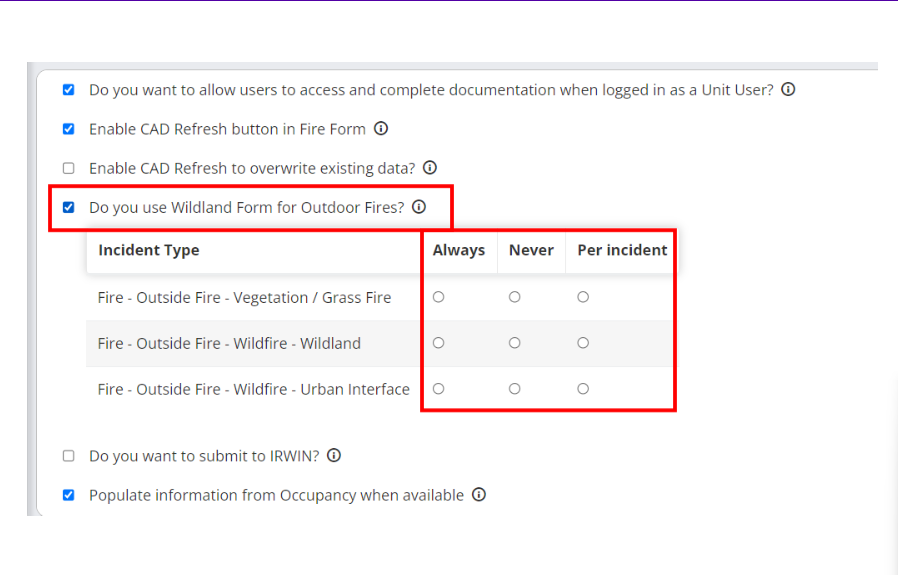The image size is (898, 575).
Task: Click info icon next to CAD Refresh button option
Action: pos(381,129)
